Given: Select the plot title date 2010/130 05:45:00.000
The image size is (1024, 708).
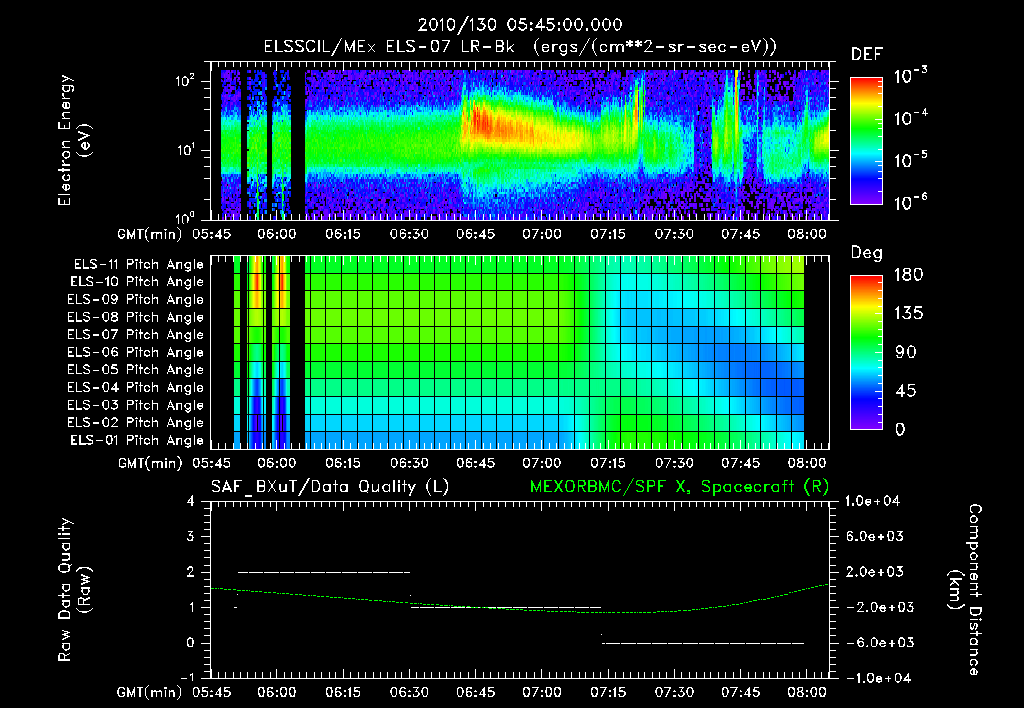Looking at the screenshot, I should pyautogui.click(x=520, y=25).
